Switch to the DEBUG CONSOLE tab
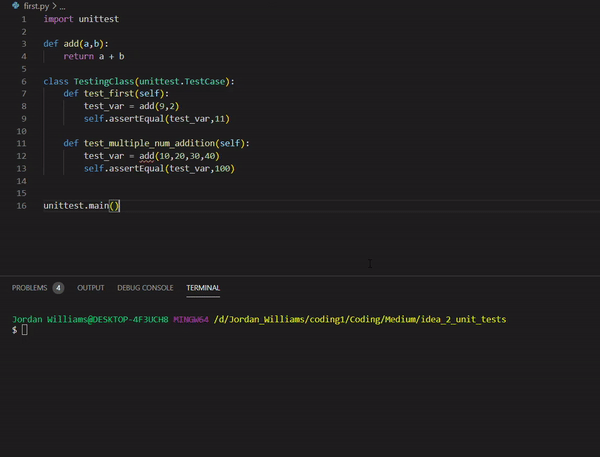Image resolution: width=600 pixels, height=457 pixels. pyautogui.click(x=145, y=288)
